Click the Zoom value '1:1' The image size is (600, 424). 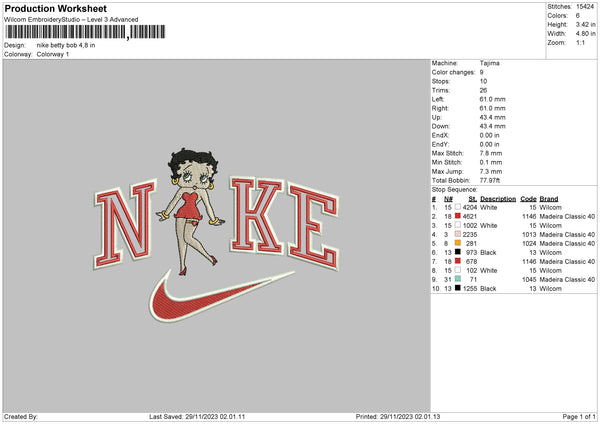(x=580, y=43)
